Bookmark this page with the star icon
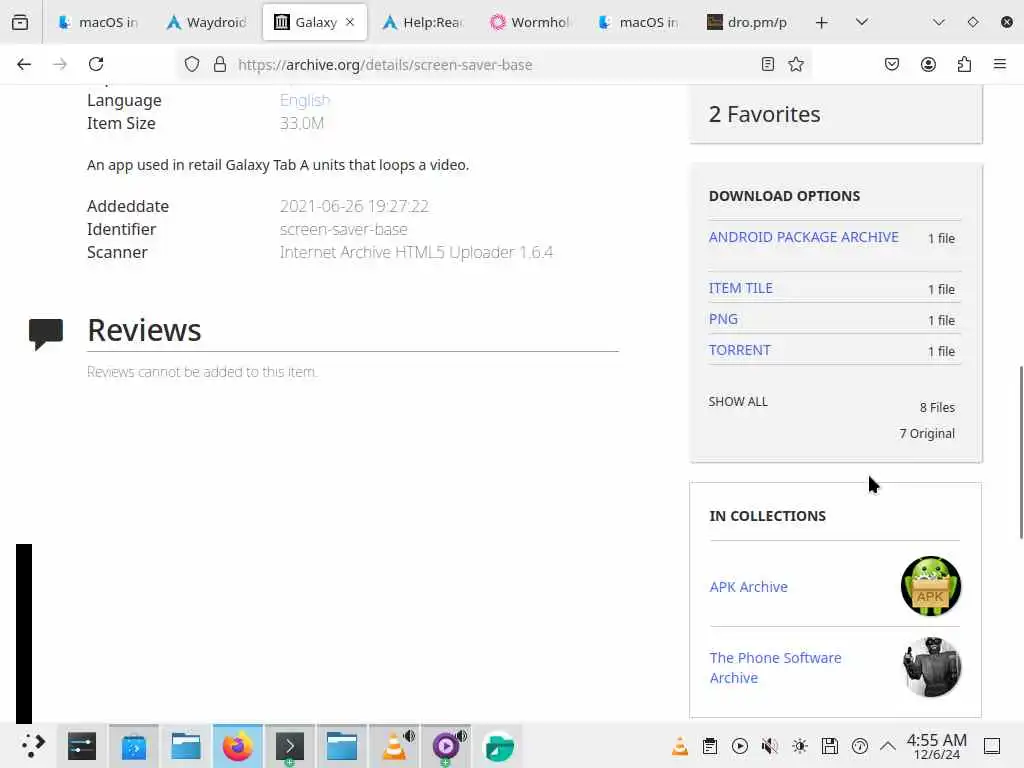The width and height of the screenshot is (1024, 768). (795, 64)
